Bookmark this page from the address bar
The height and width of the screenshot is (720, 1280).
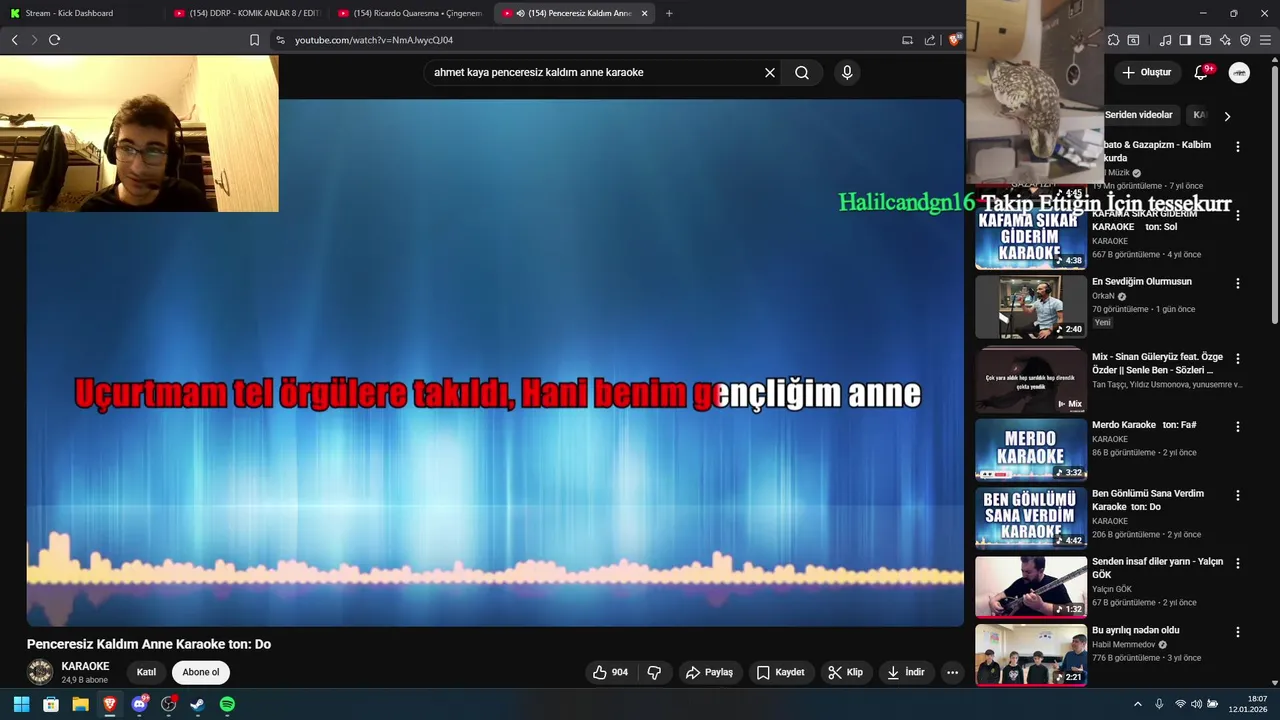(x=254, y=40)
